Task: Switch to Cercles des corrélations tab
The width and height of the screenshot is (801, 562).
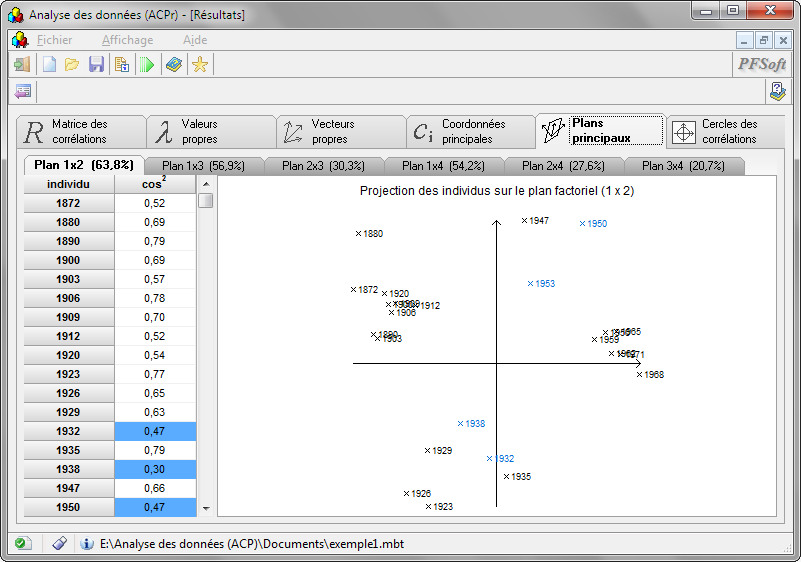Action: pyautogui.click(x=726, y=131)
